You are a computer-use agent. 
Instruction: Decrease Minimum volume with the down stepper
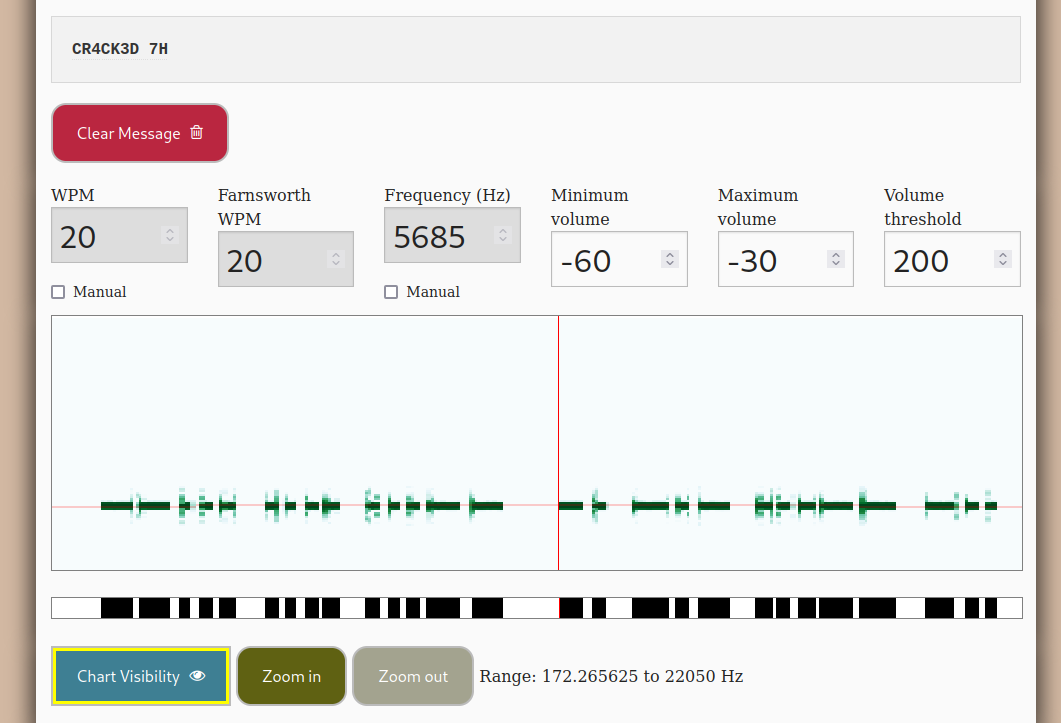coord(670,263)
